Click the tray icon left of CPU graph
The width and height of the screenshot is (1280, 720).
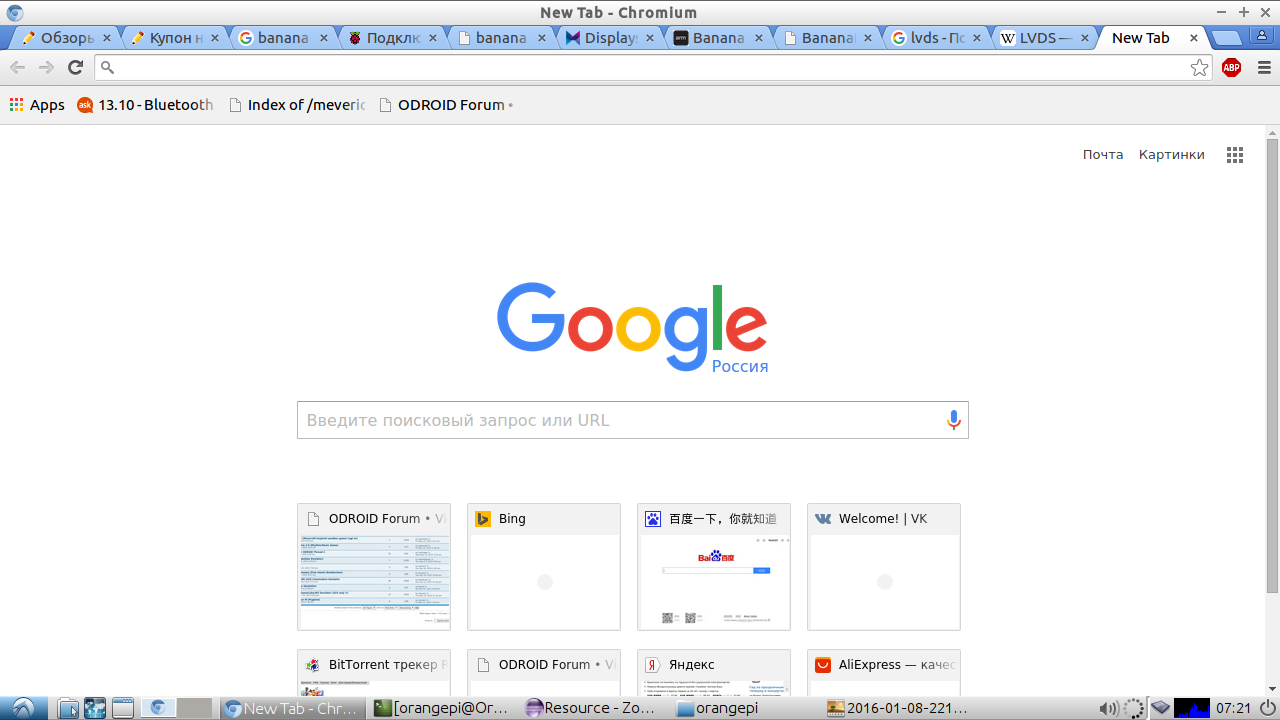(x=1160, y=708)
